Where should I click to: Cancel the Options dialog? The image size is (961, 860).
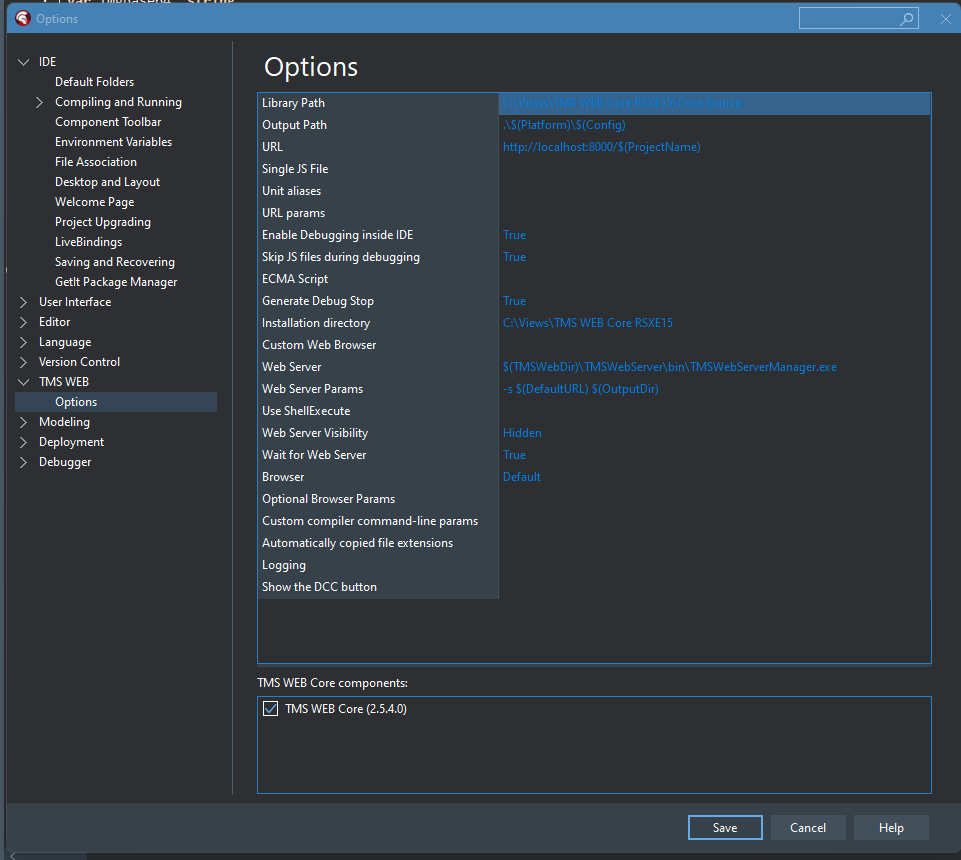pyautogui.click(x=808, y=828)
